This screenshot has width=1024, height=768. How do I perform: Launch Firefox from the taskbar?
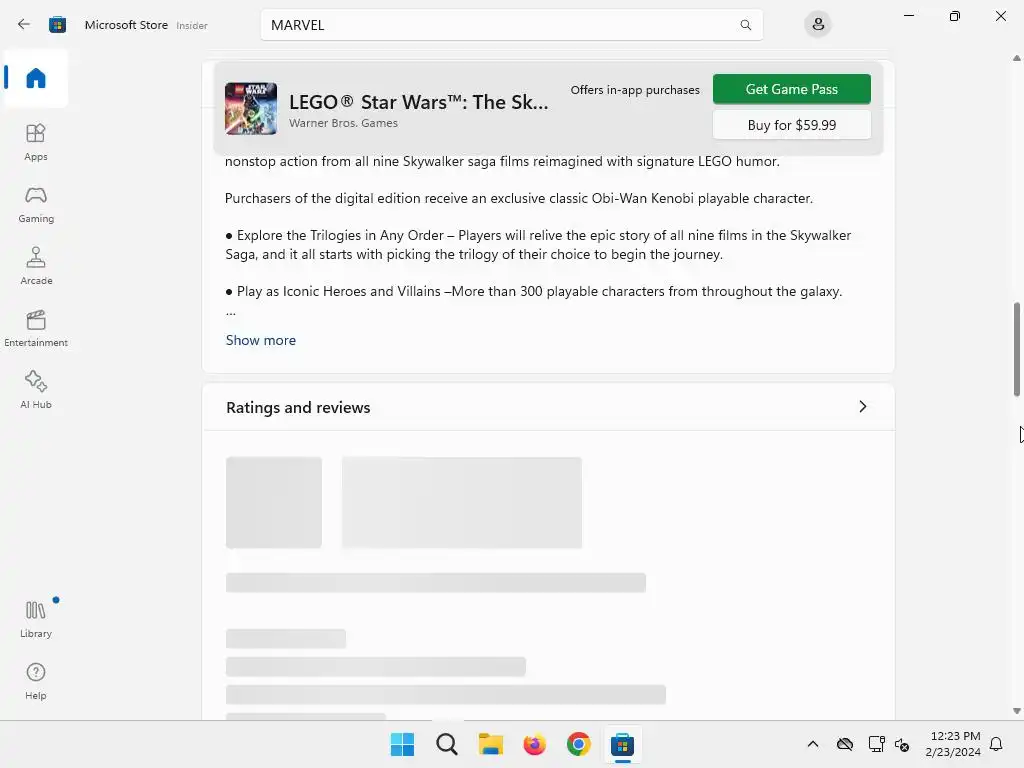pyautogui.click(x=534, y=744)
